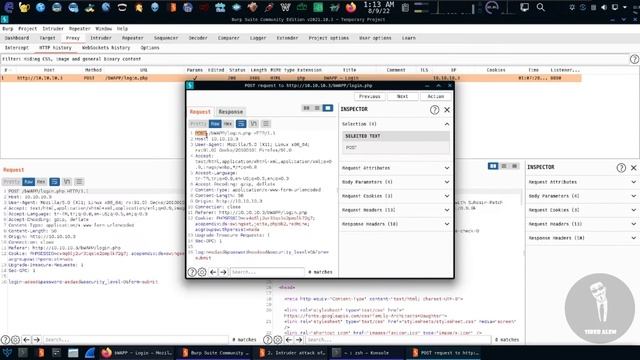Screen dimensions: 640x360
Task: Open the message editor options menu icon in popup
Action: [x=266, y=124]
